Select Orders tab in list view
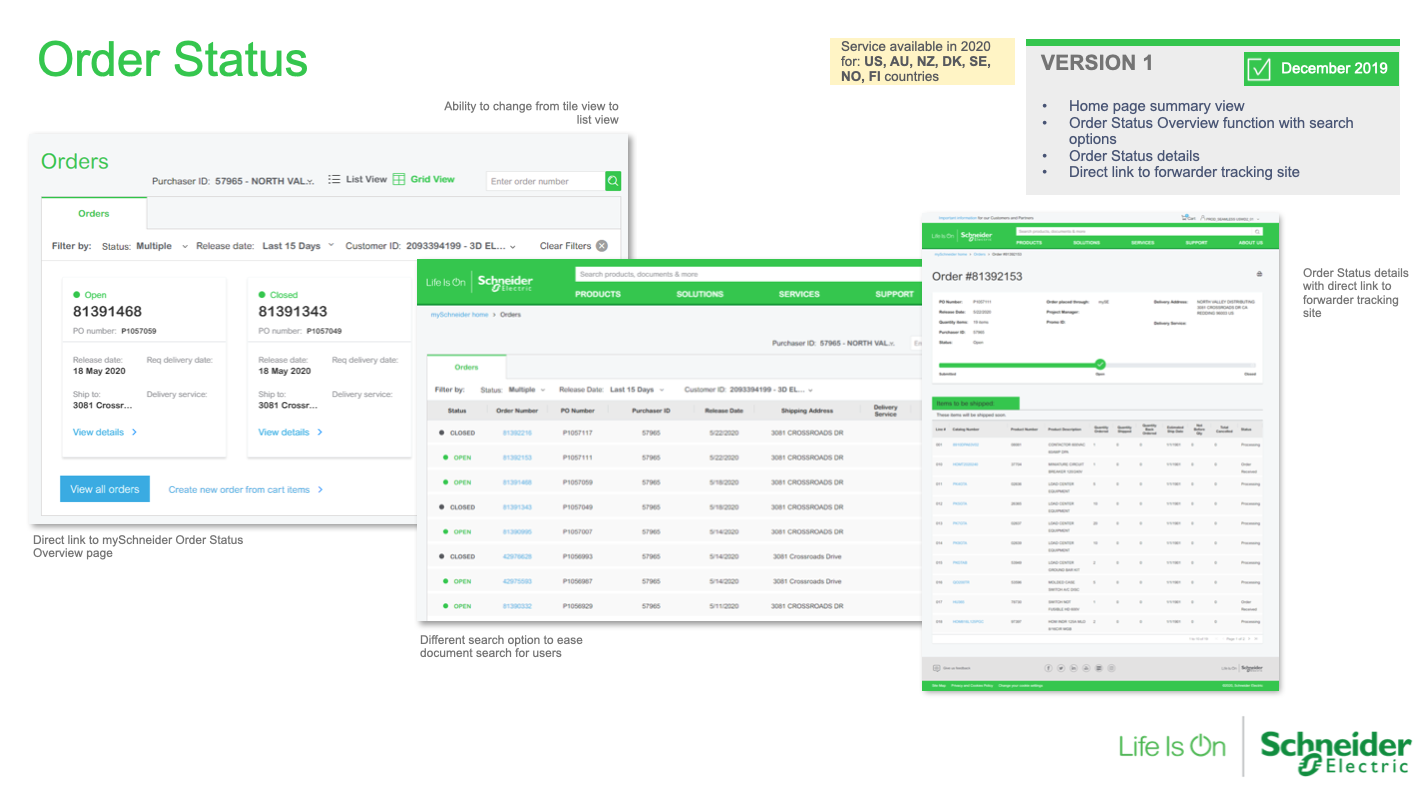Image resolution: width=1426 pixels, height=798 pixels. [467, 367]
